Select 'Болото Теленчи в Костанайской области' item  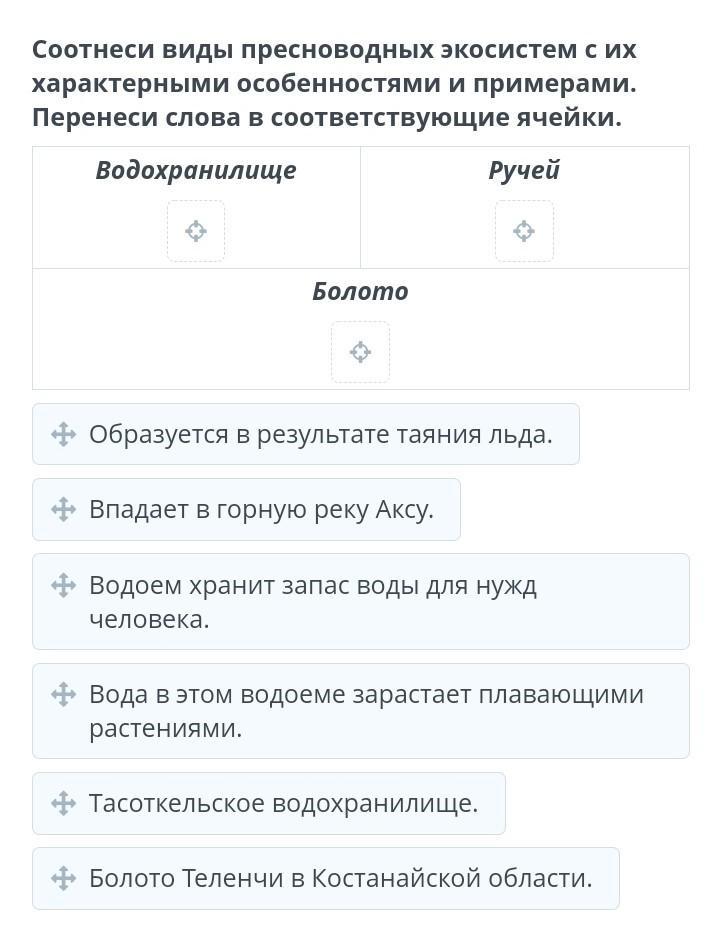[x=340, y=878]
